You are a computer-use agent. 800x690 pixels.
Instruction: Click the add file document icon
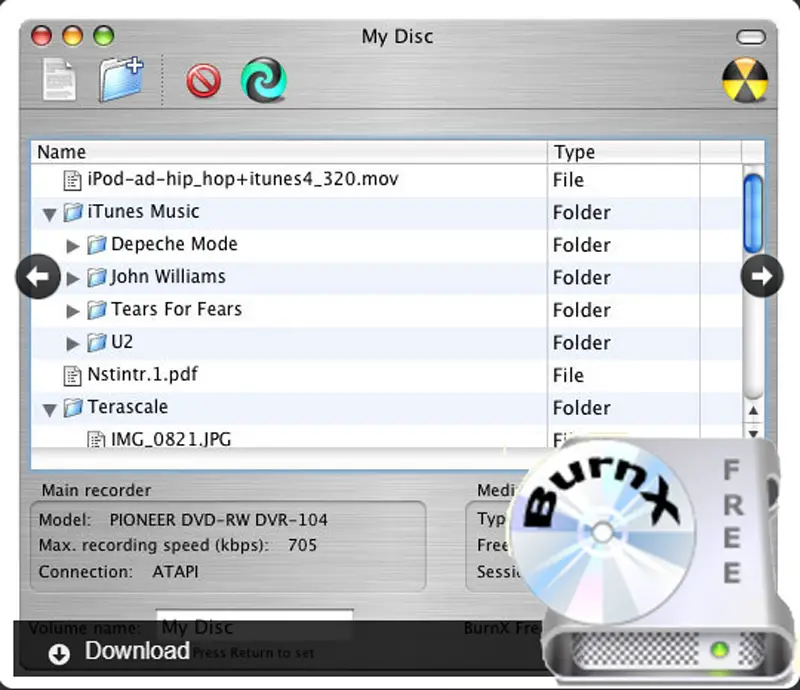pyautogui.click(x=60, y=79)
